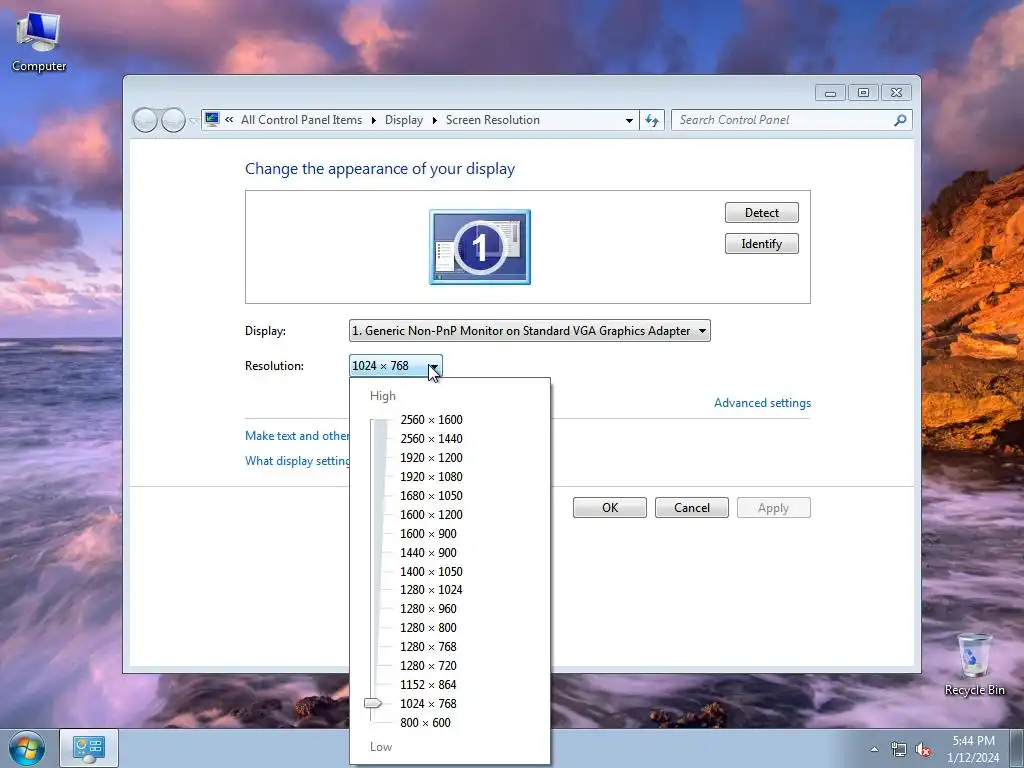Viewport: 1024px width, 768px height.
Task: Select 2560 × 1600 resolution
Action: point(431,420)
